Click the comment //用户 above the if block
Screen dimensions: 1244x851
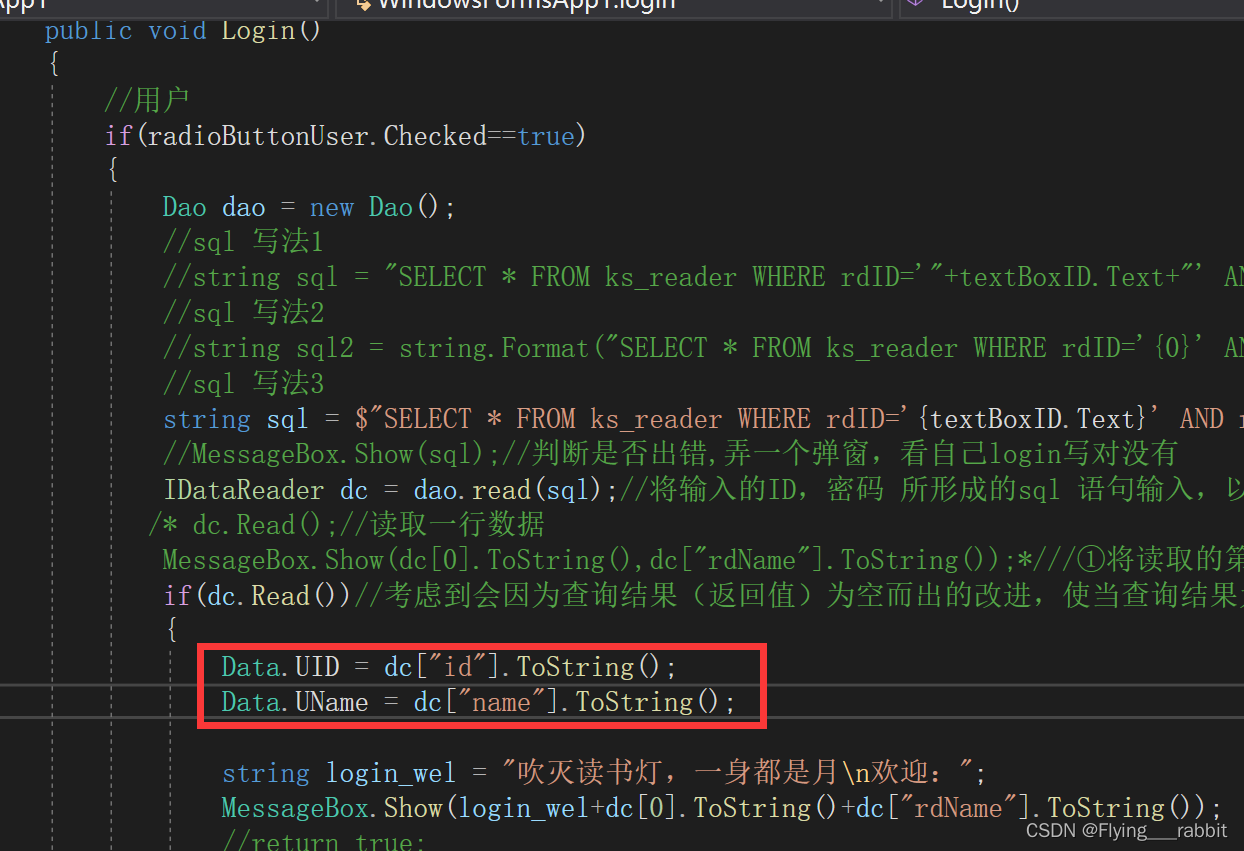point(150,99)
